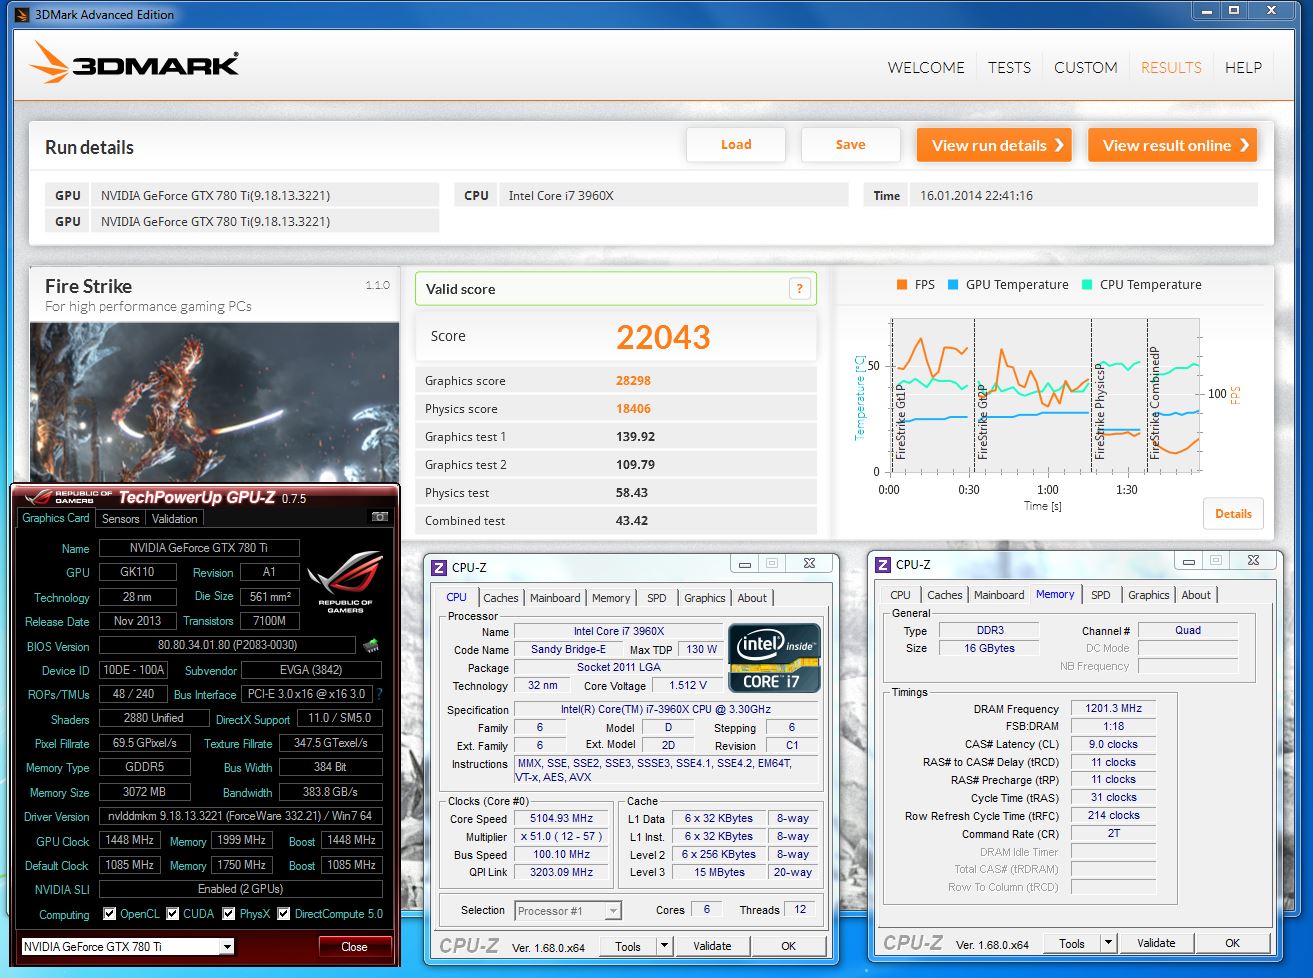Switch to the Sensors tab in GPU-Z
The image size is (1313, 978).
coord(121,519)
